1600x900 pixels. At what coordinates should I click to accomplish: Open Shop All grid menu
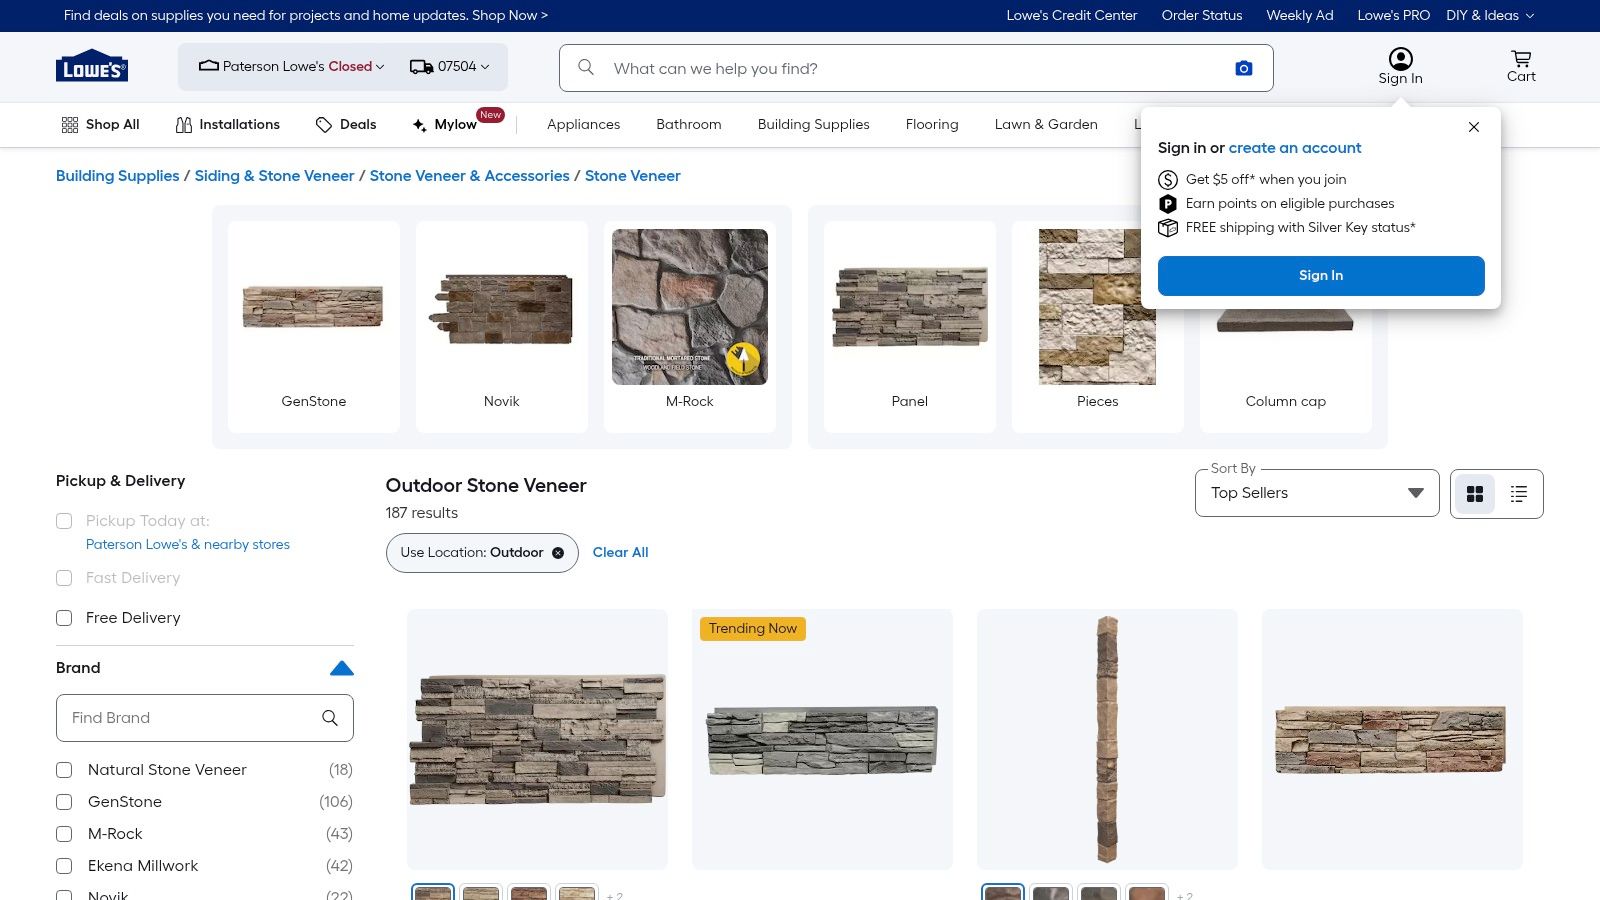coord(100,125)
